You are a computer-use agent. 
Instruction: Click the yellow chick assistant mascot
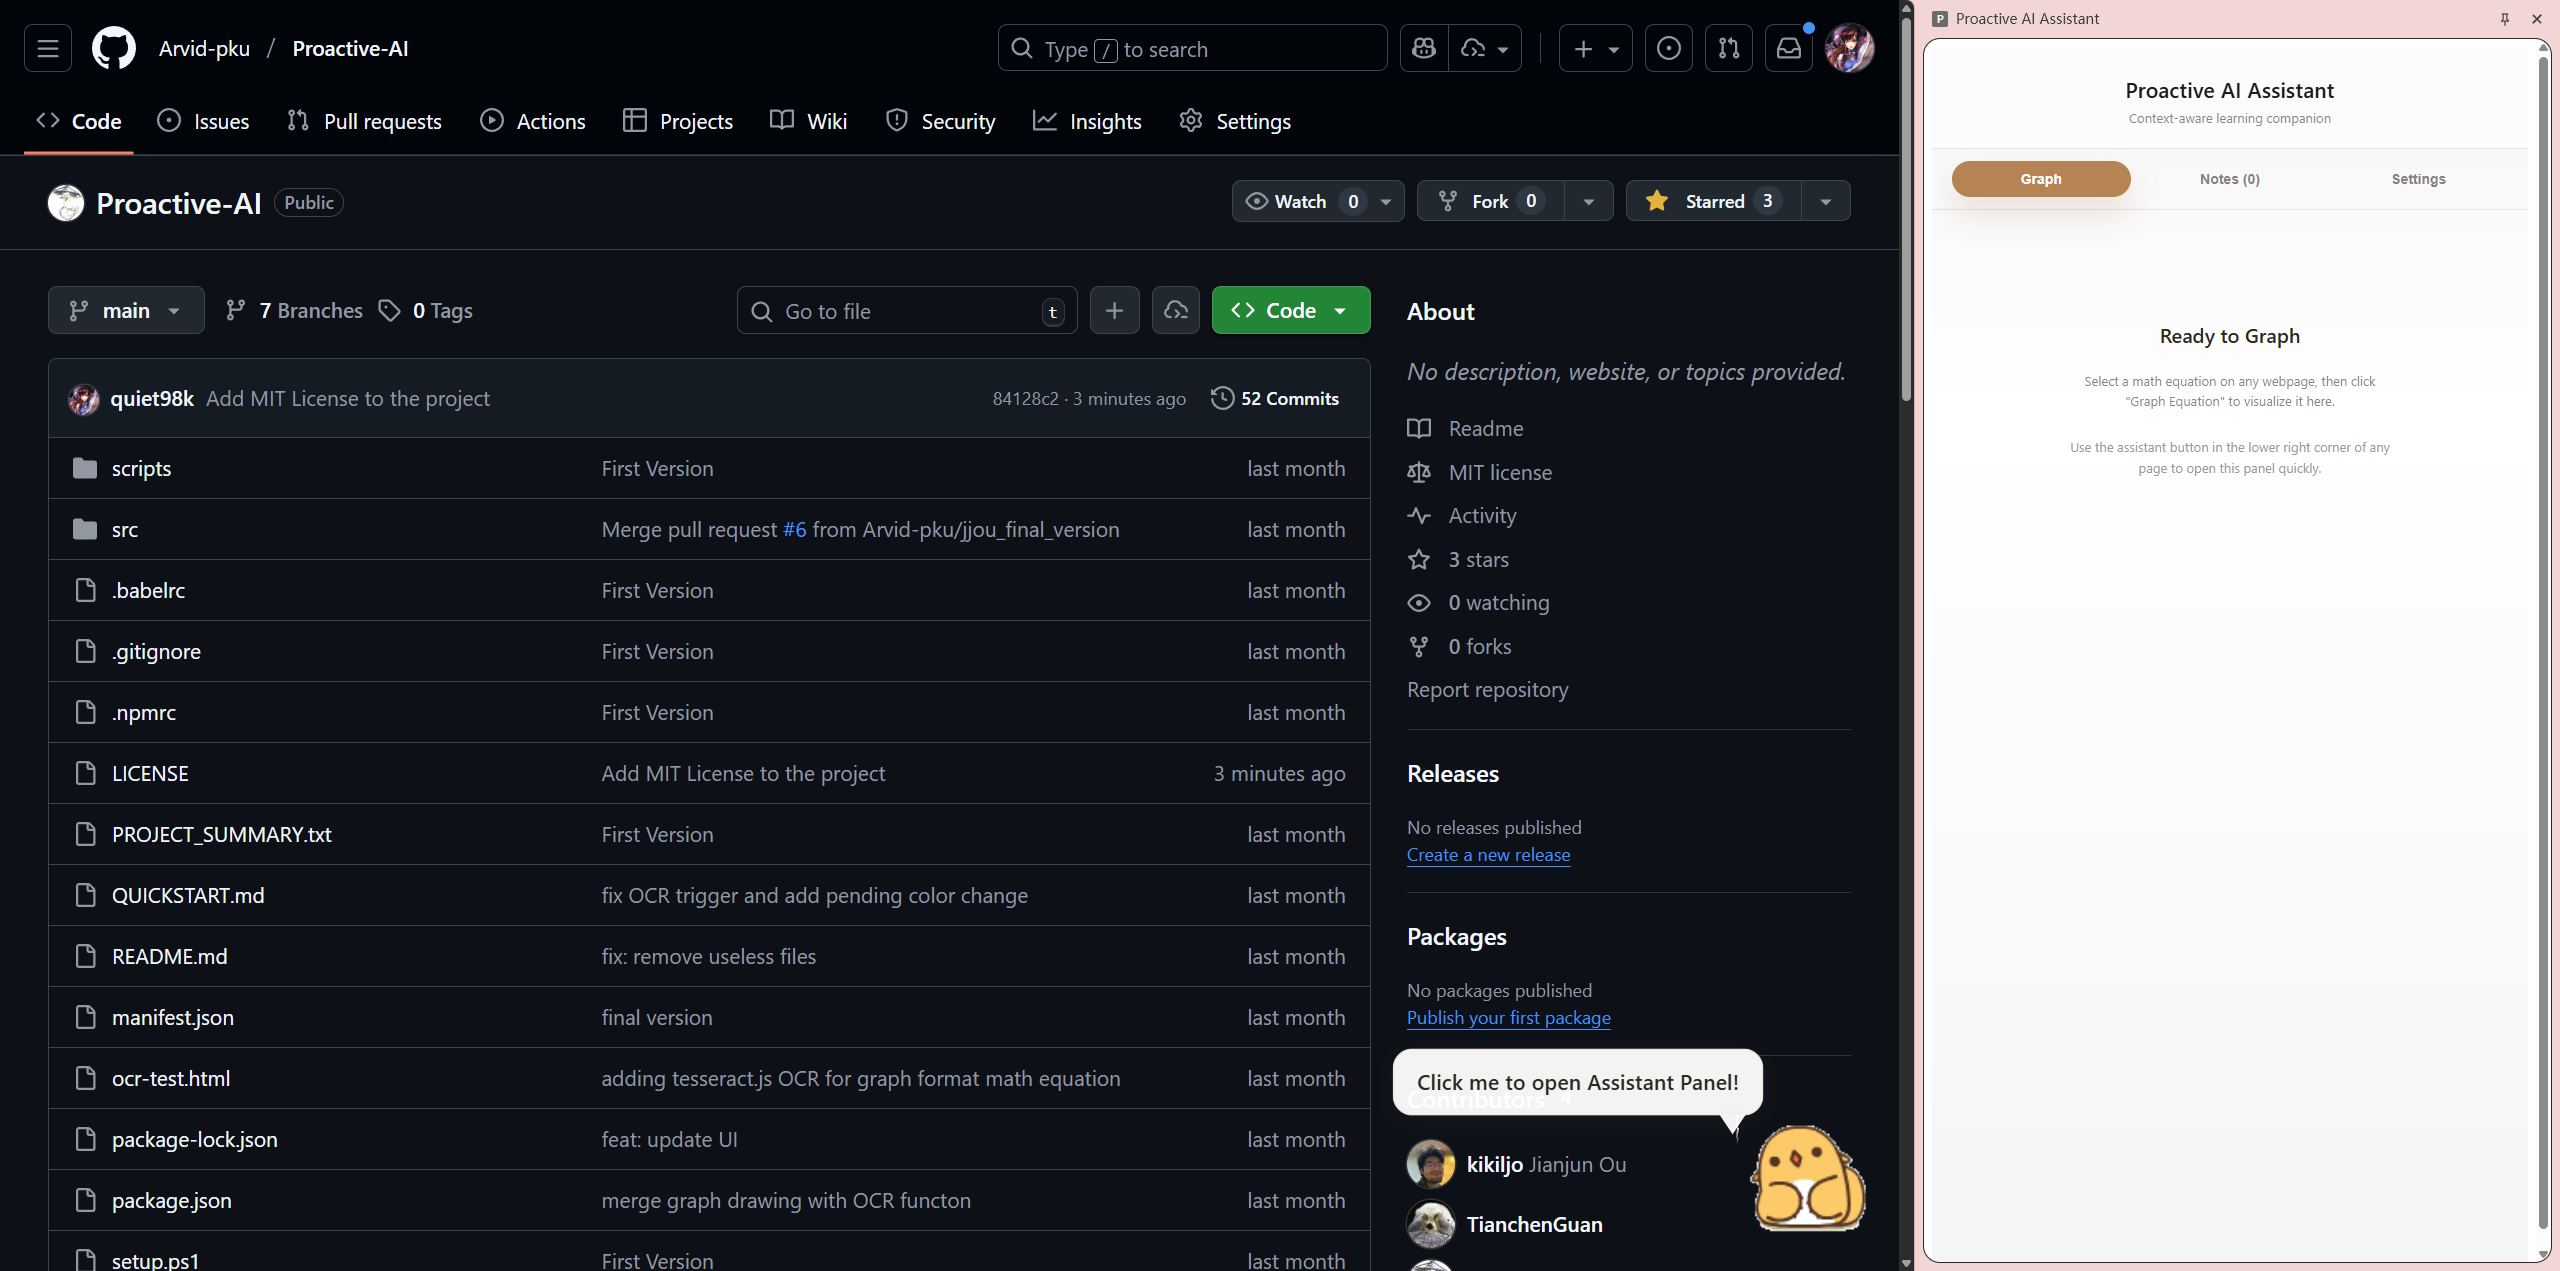1808,1178
